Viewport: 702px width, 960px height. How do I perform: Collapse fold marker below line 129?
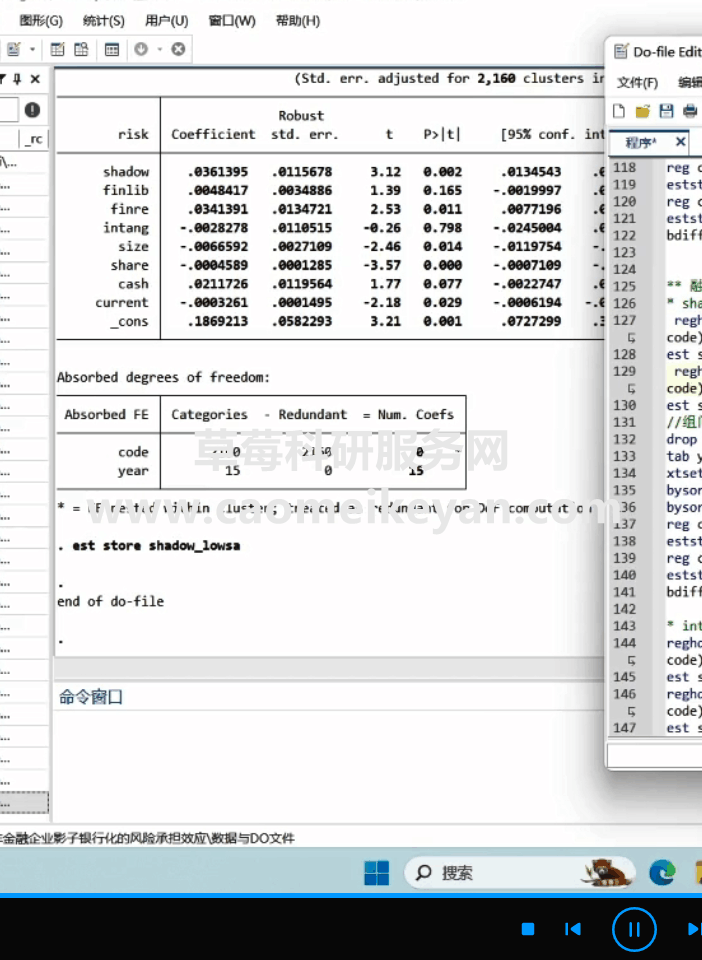632,388
